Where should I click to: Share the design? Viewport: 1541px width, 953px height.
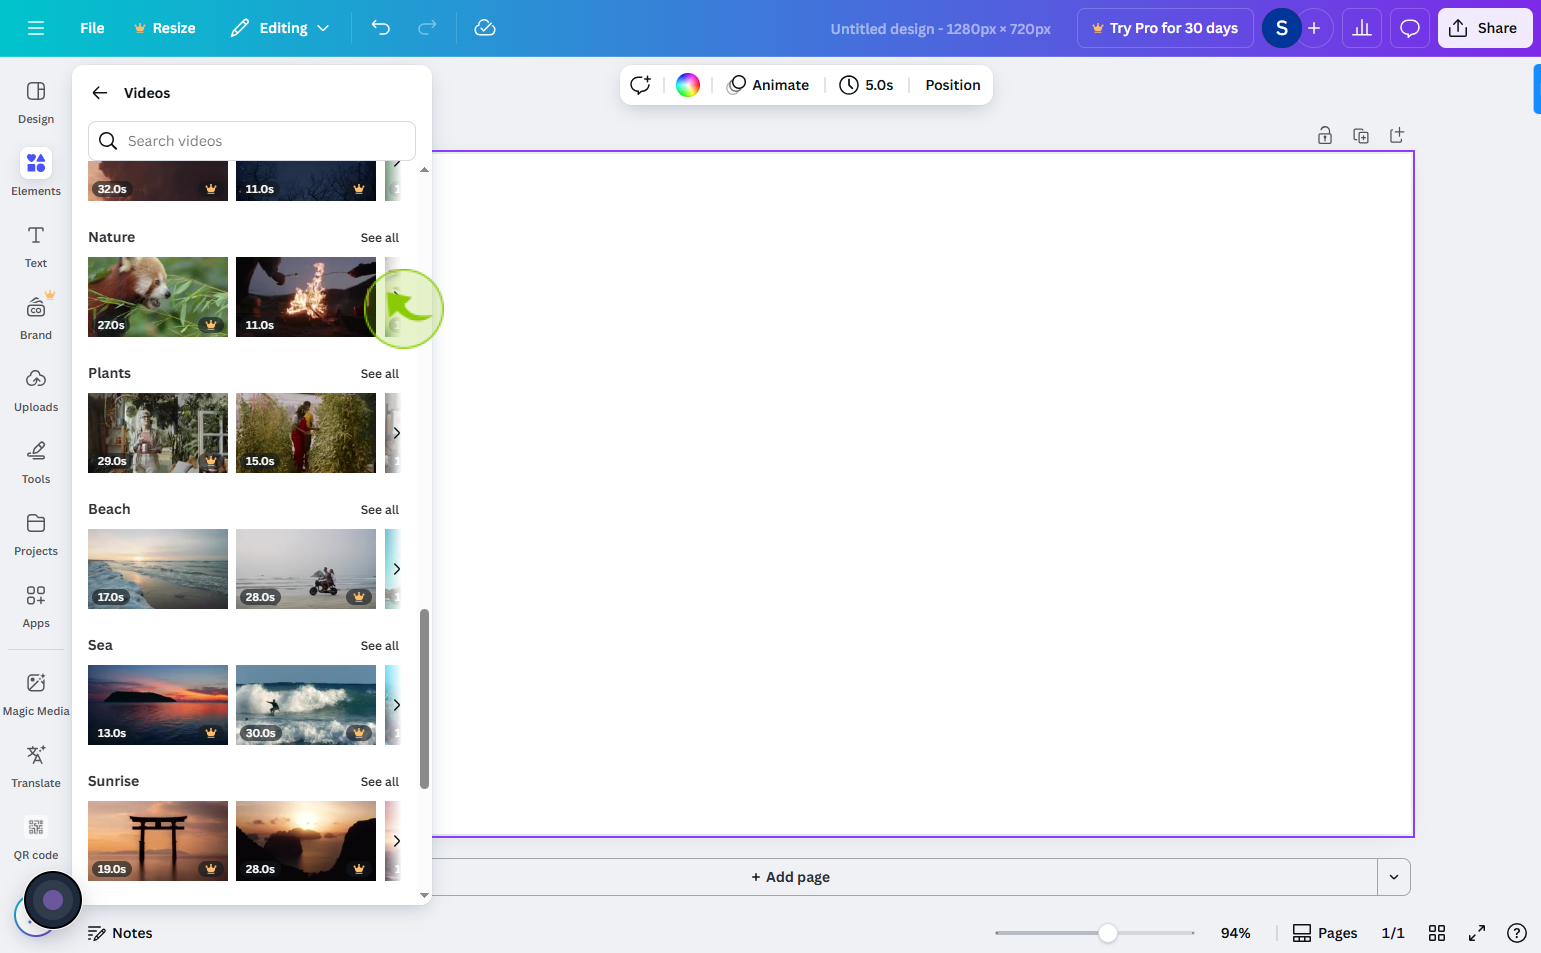(1485, 28)
